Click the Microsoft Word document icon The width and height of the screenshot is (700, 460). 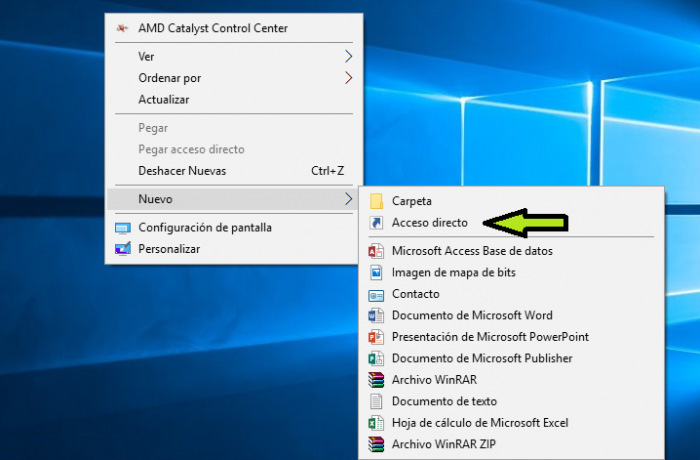coord(376,315)
